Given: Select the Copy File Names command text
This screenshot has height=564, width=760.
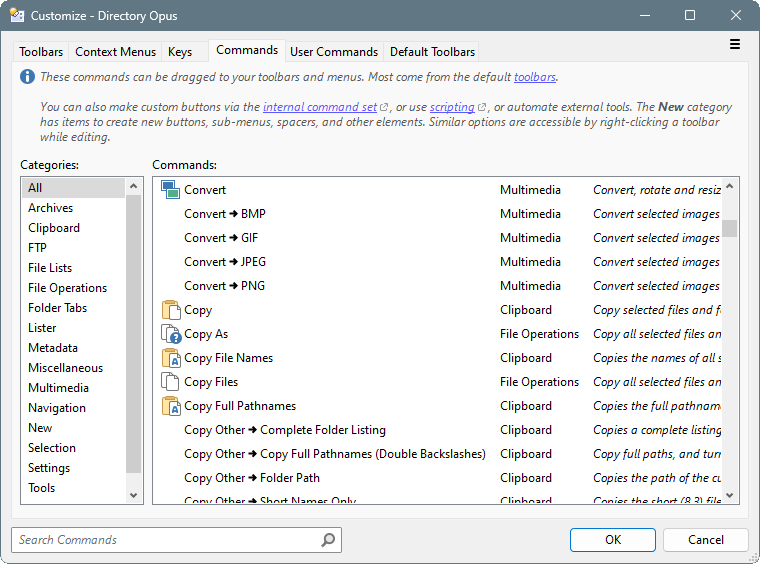Looking at the screenshot, I should (229, 358).
